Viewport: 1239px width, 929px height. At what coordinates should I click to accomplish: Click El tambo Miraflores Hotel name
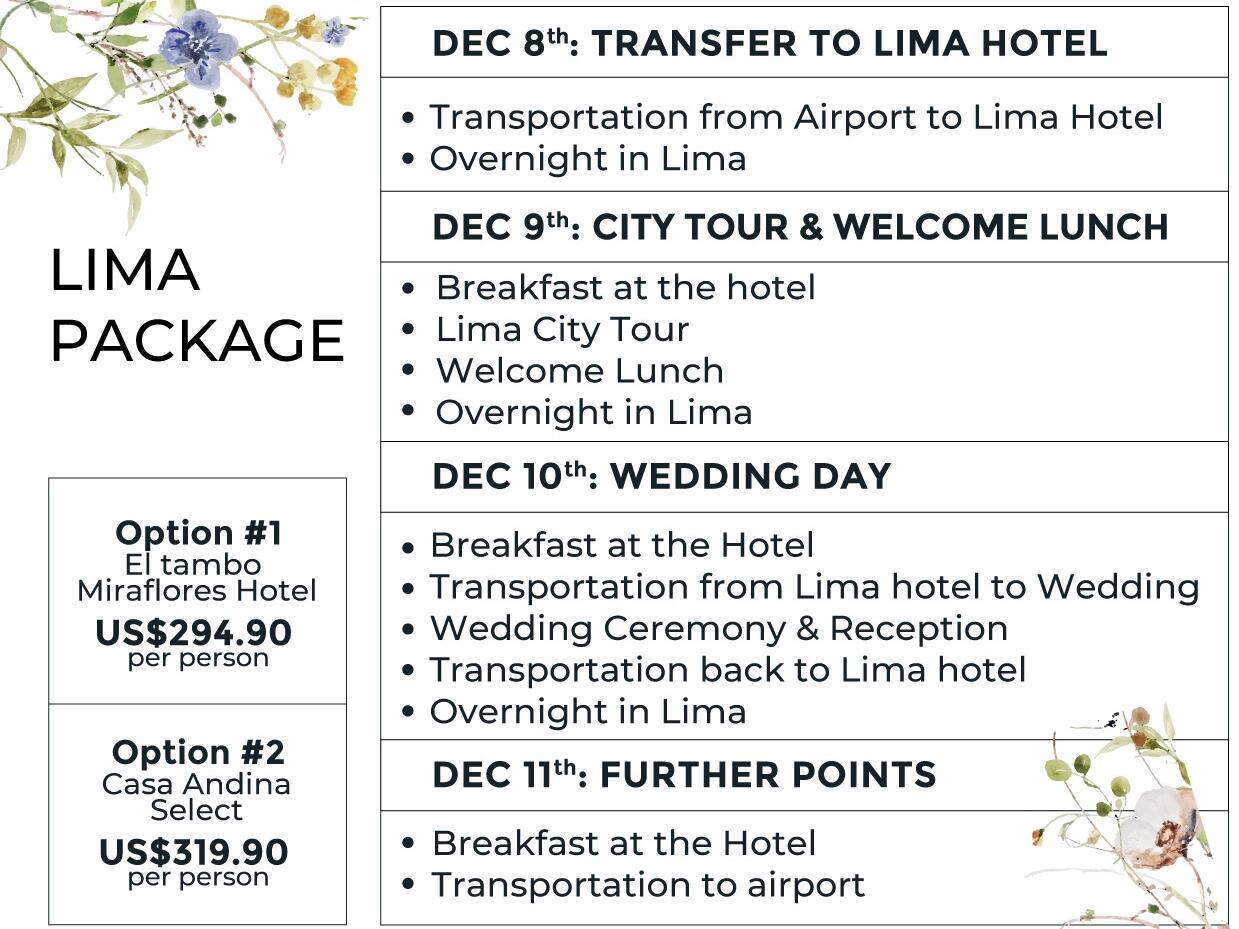click(x=197, y=577)
